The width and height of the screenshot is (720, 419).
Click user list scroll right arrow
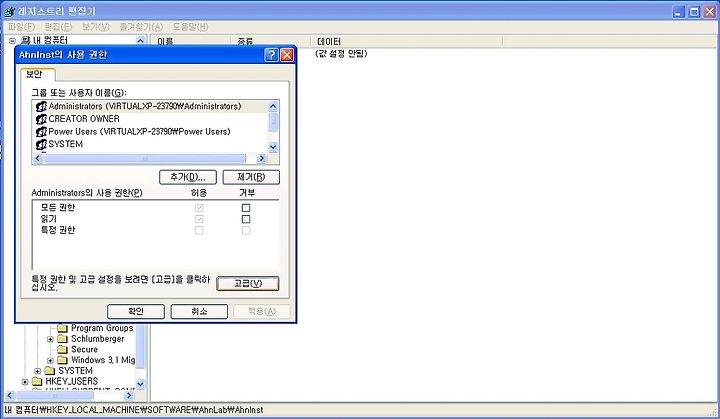tap(261, 159)
